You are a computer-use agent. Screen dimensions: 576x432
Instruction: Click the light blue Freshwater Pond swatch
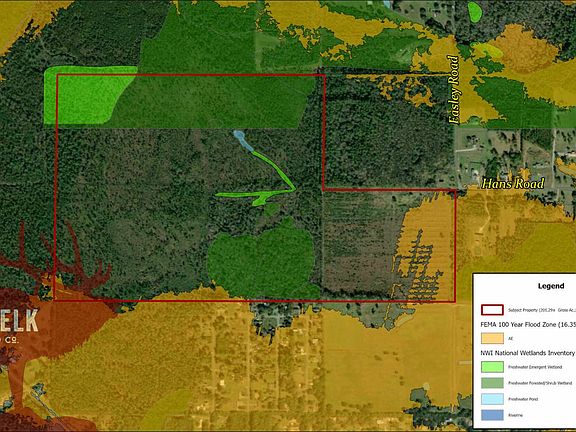pos(492,399)
